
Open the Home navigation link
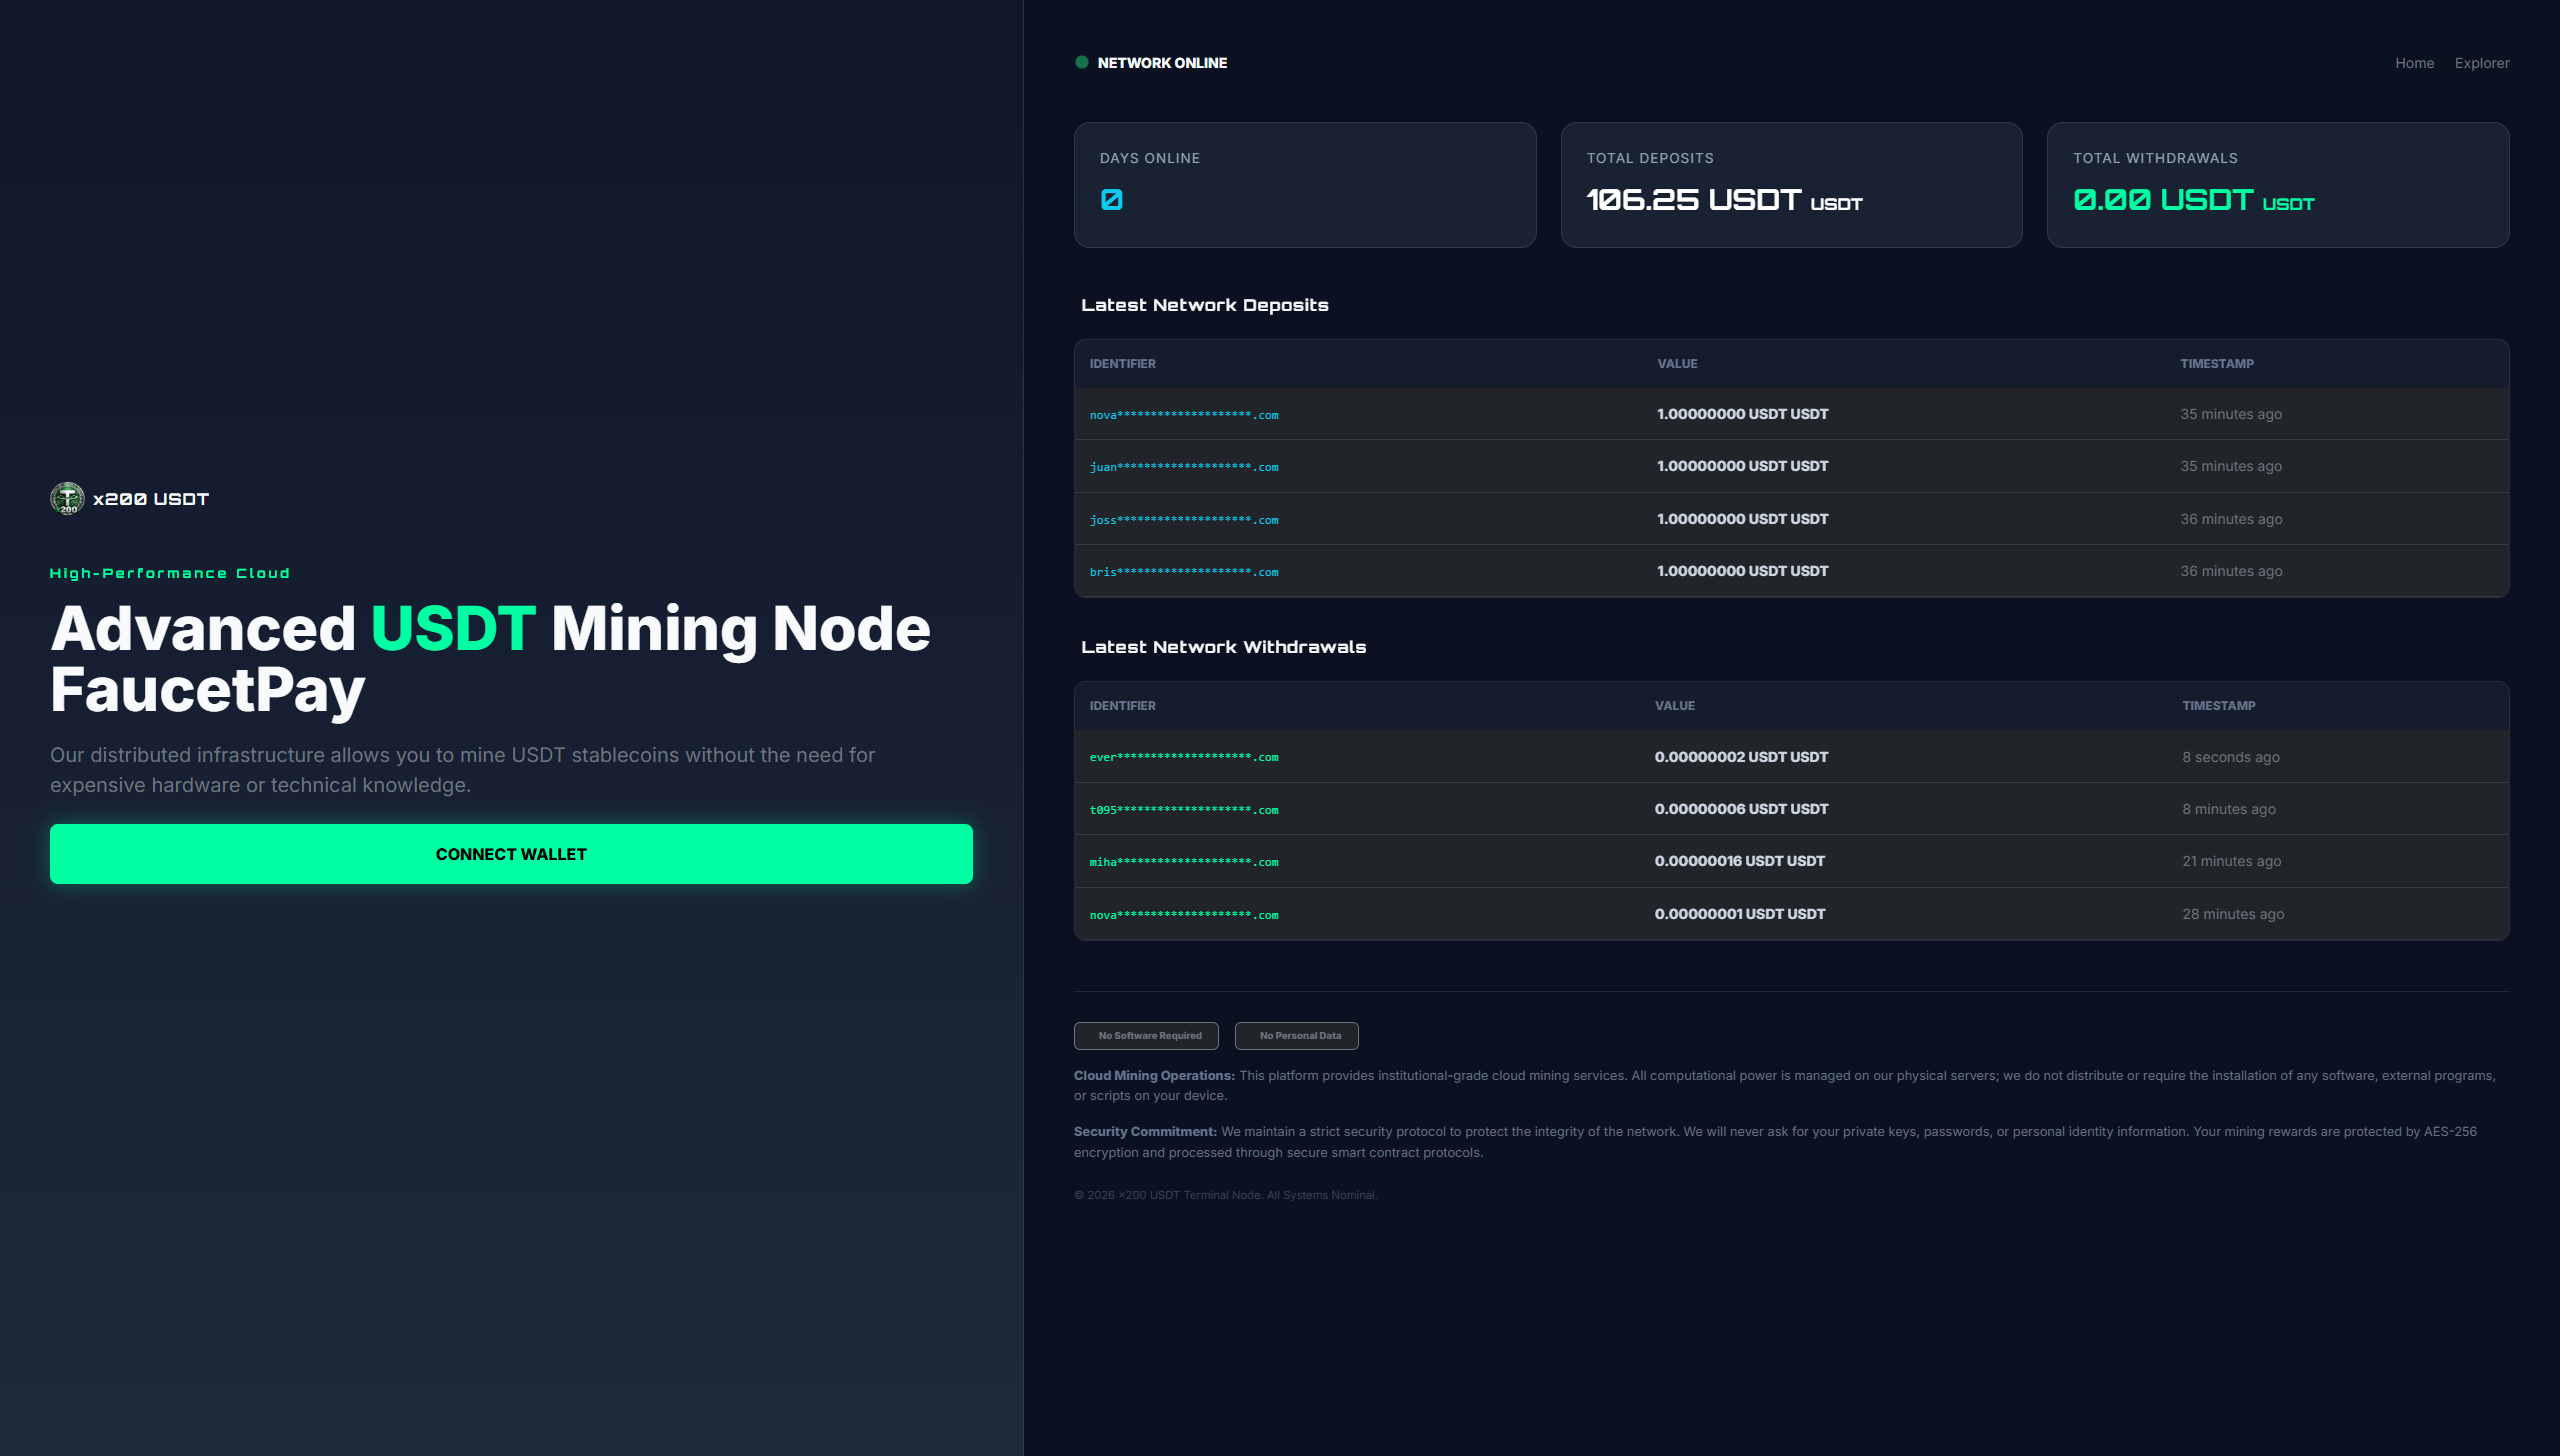point(2414,63)
